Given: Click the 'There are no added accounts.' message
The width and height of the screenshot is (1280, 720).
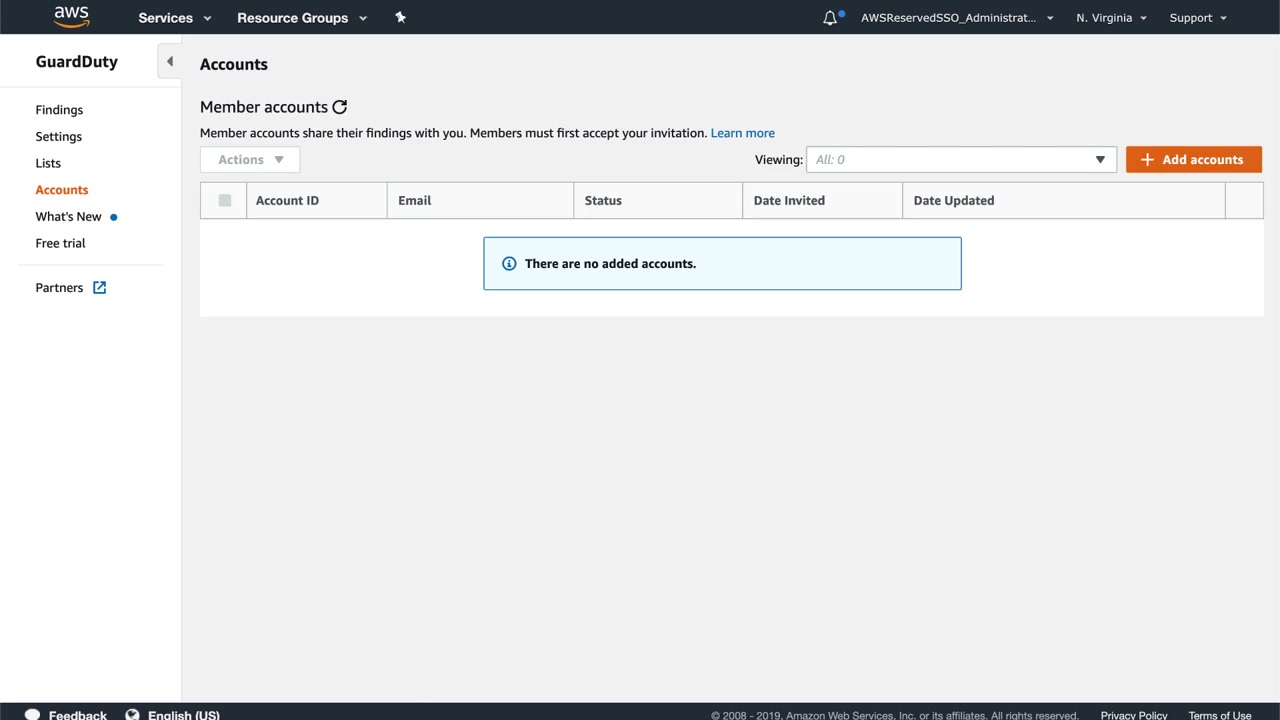Looking at the screenshot, I should (x=610, y=264).
